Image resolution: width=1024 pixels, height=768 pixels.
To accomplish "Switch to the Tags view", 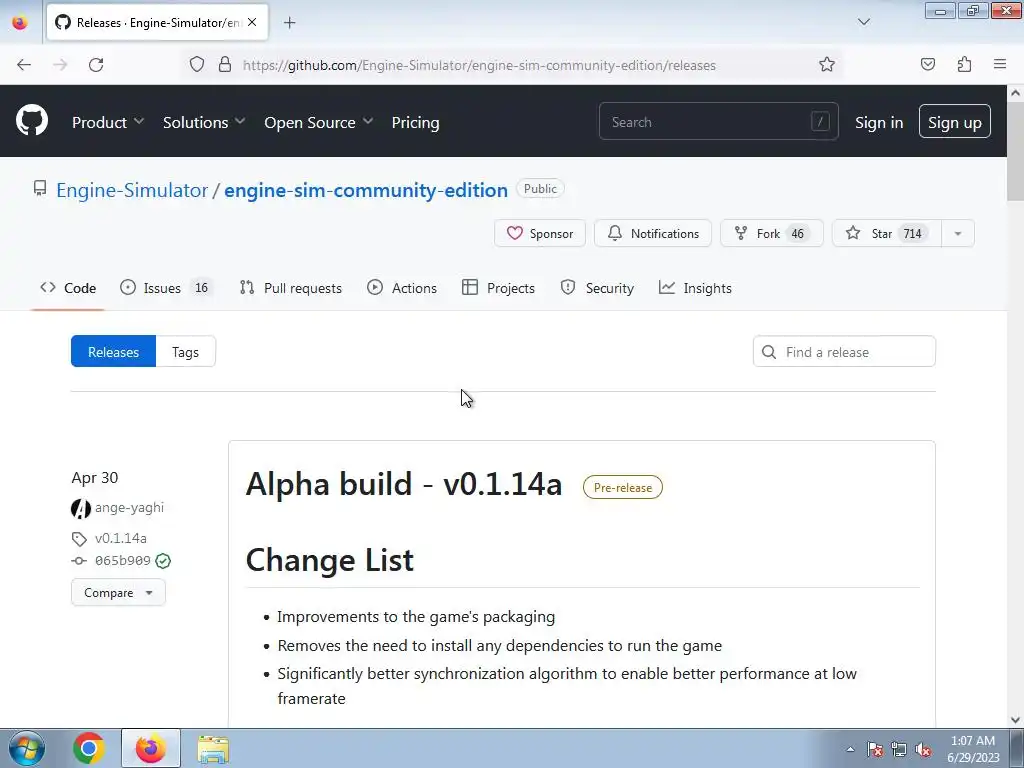I will pos(185,352).
